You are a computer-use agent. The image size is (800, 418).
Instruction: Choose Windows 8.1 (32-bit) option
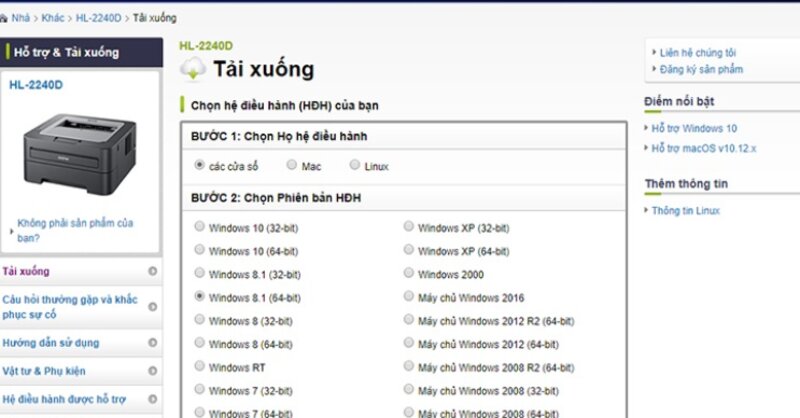(x=199, y=273)
